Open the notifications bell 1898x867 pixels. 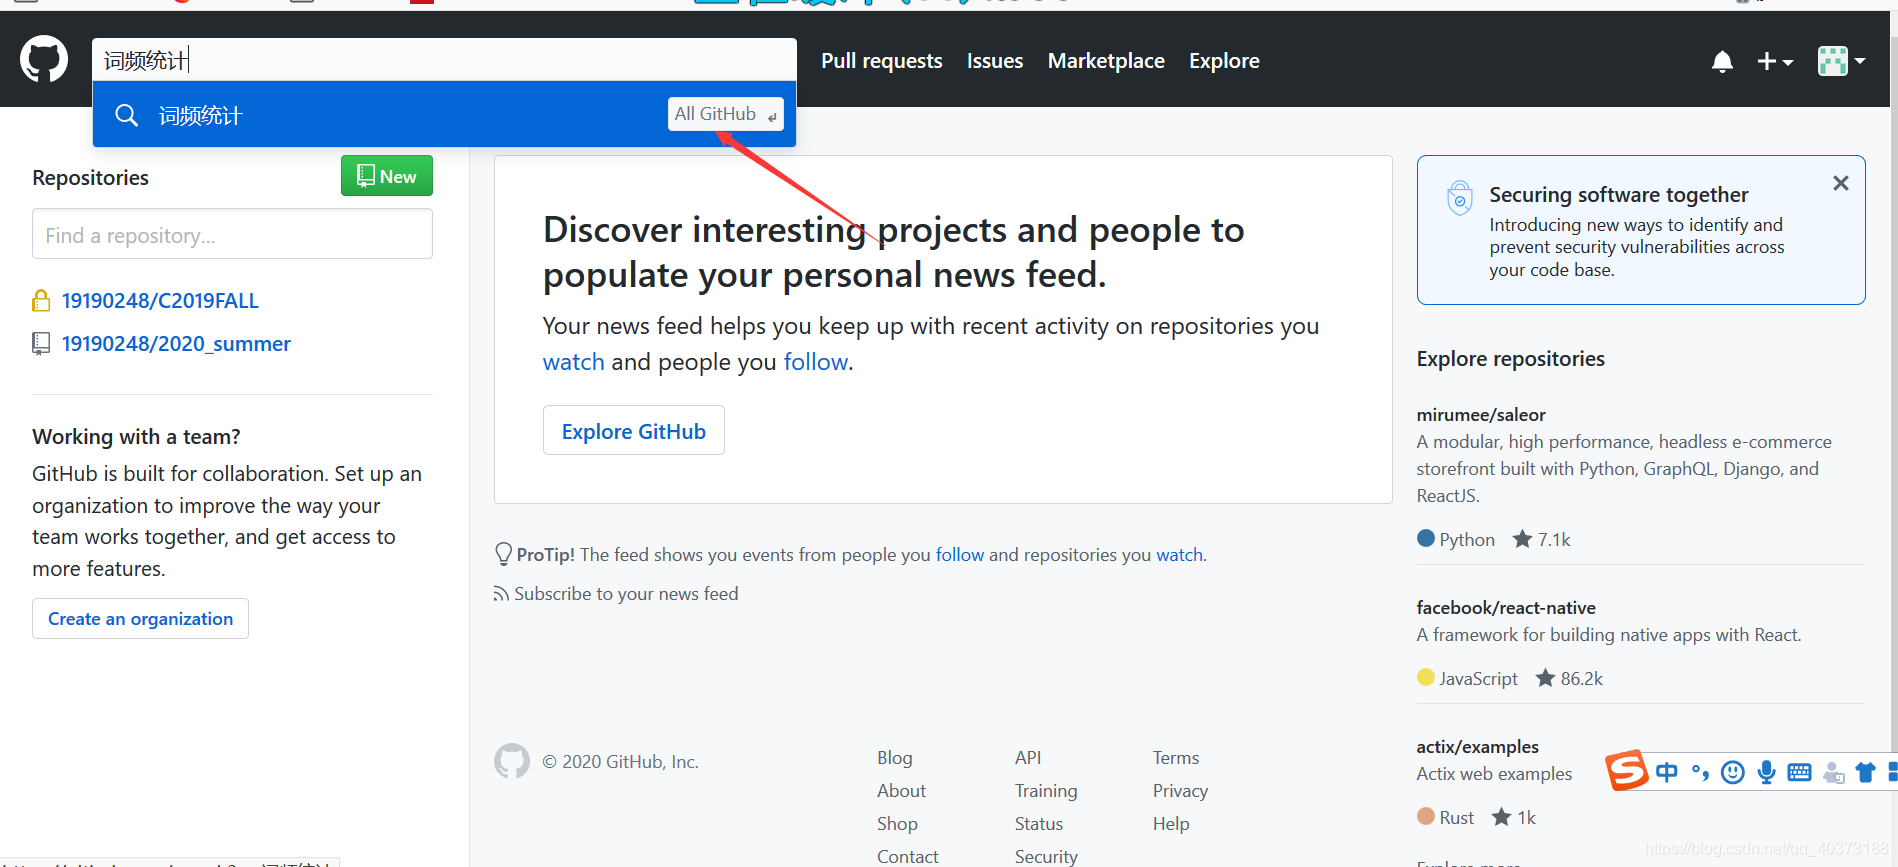pyautogui.click(x=1722, y=62)
